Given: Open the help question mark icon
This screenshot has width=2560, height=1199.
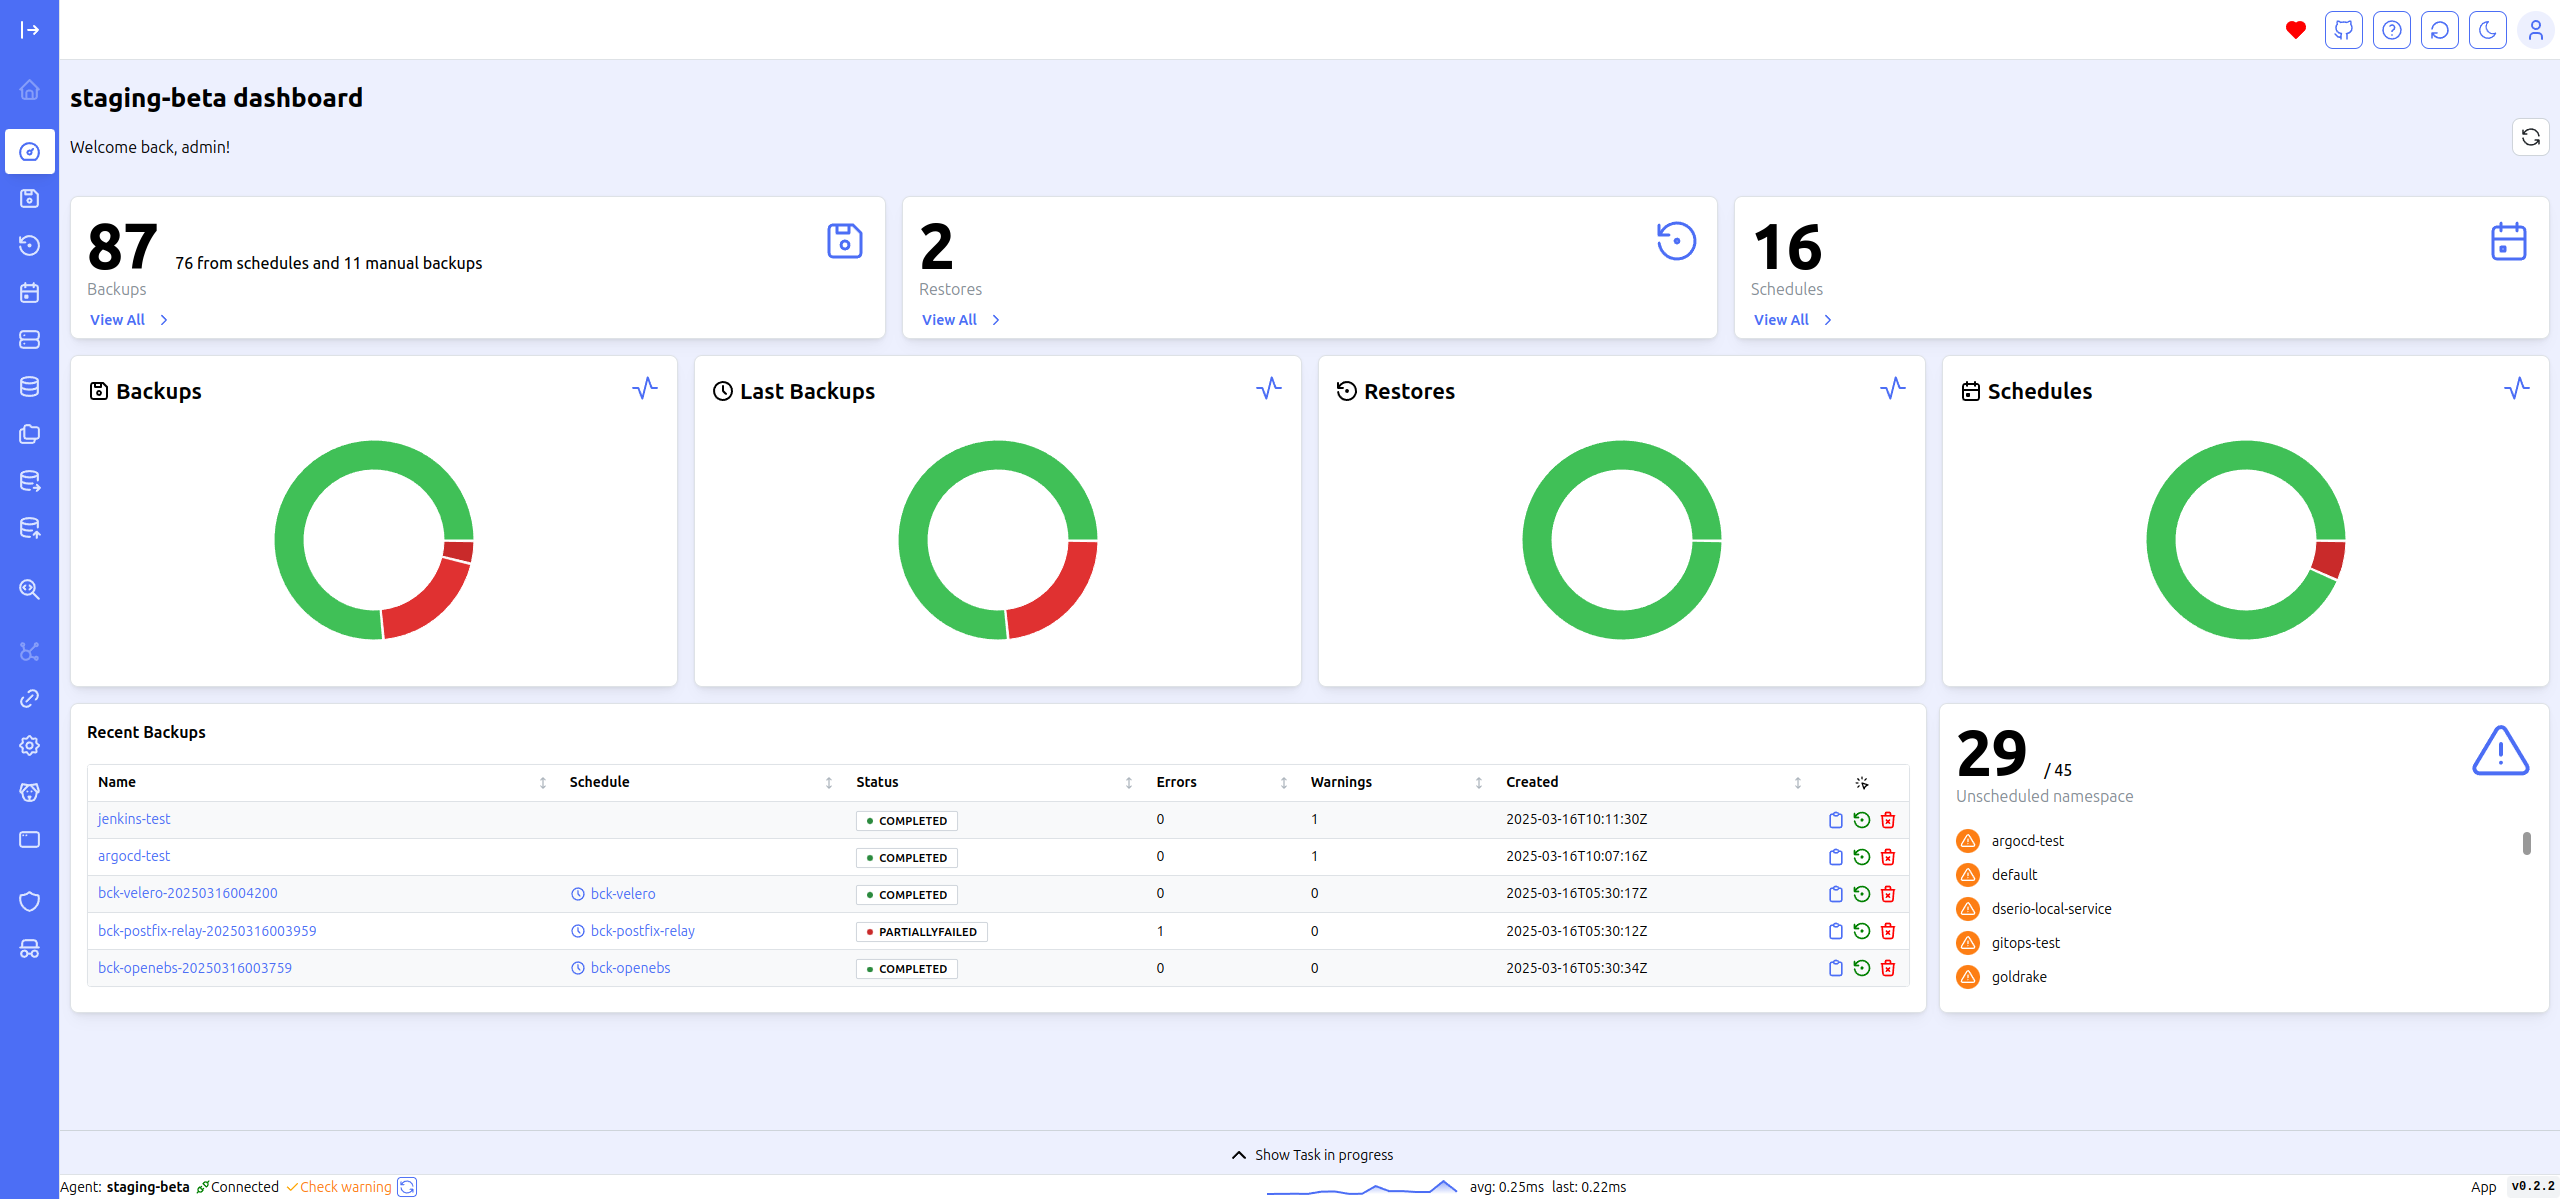Looking at the screenshot, I should coord(2392,30).
